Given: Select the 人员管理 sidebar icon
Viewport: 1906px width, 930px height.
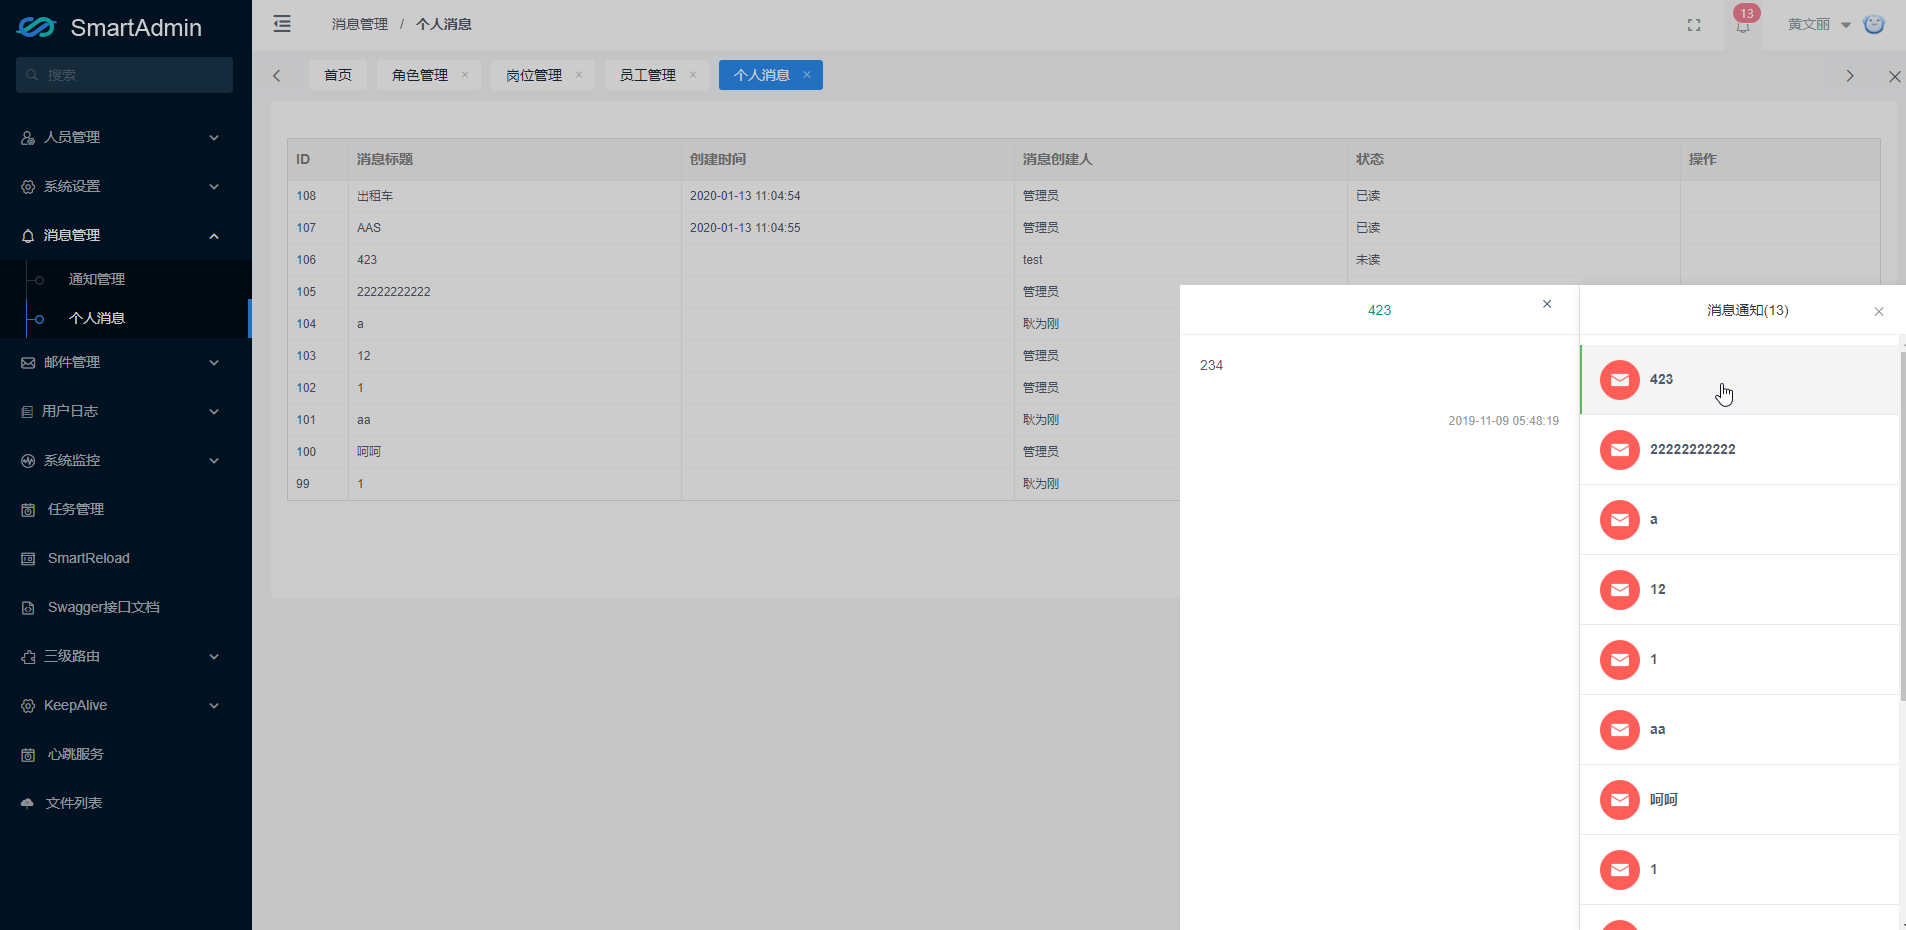Looking at the screenshot, I should coord(27,137).
